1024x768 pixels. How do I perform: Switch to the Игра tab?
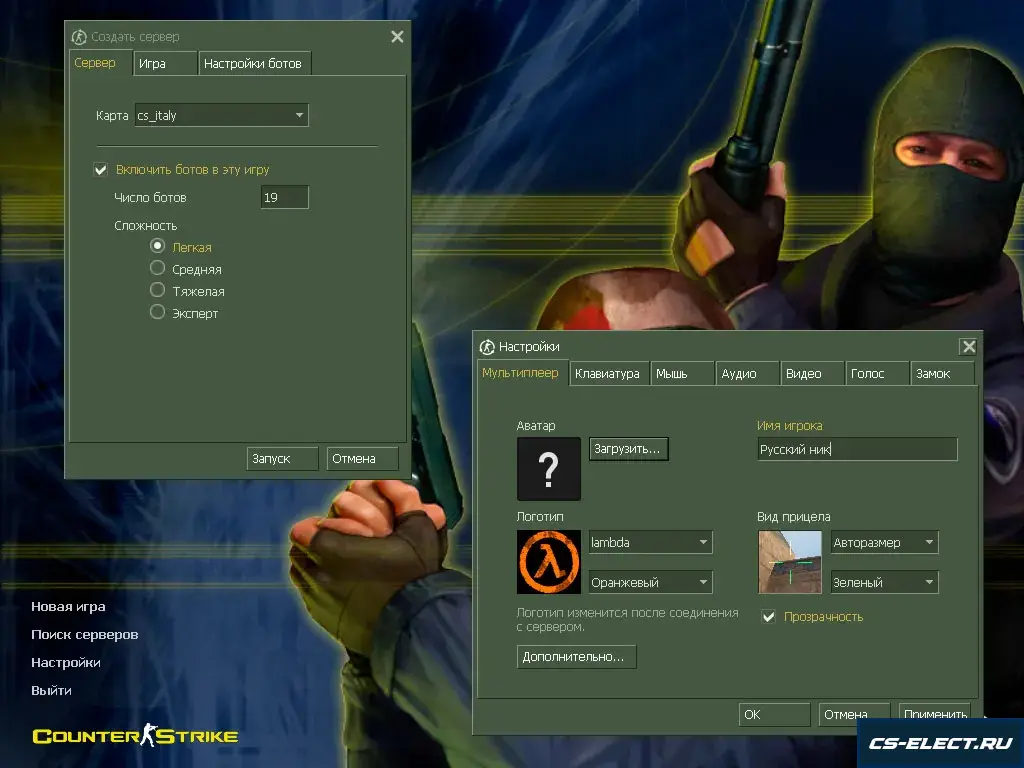165,64
